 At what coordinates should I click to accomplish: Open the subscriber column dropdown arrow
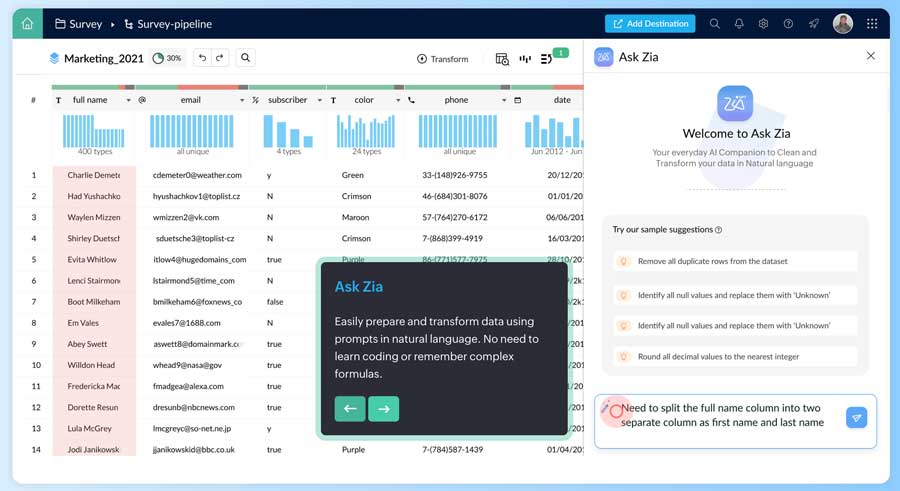(319, 100)
